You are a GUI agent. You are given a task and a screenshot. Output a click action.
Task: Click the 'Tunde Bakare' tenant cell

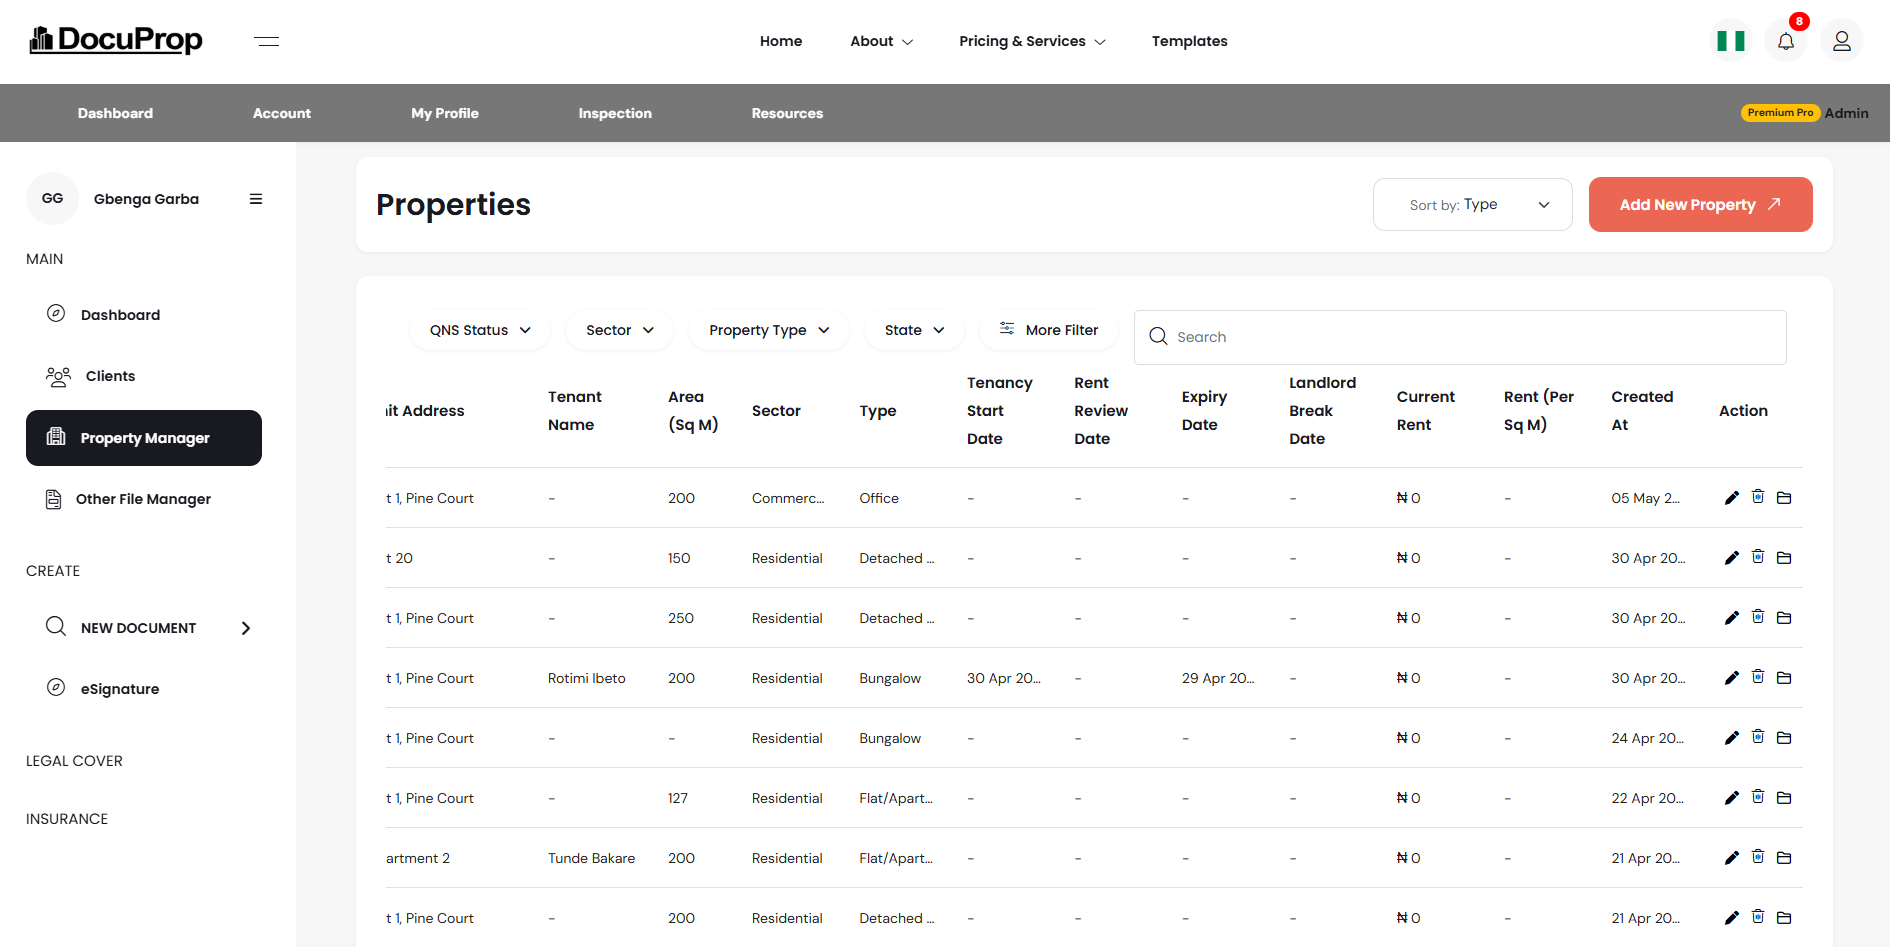pyautogui.click(x=591, y=858)
